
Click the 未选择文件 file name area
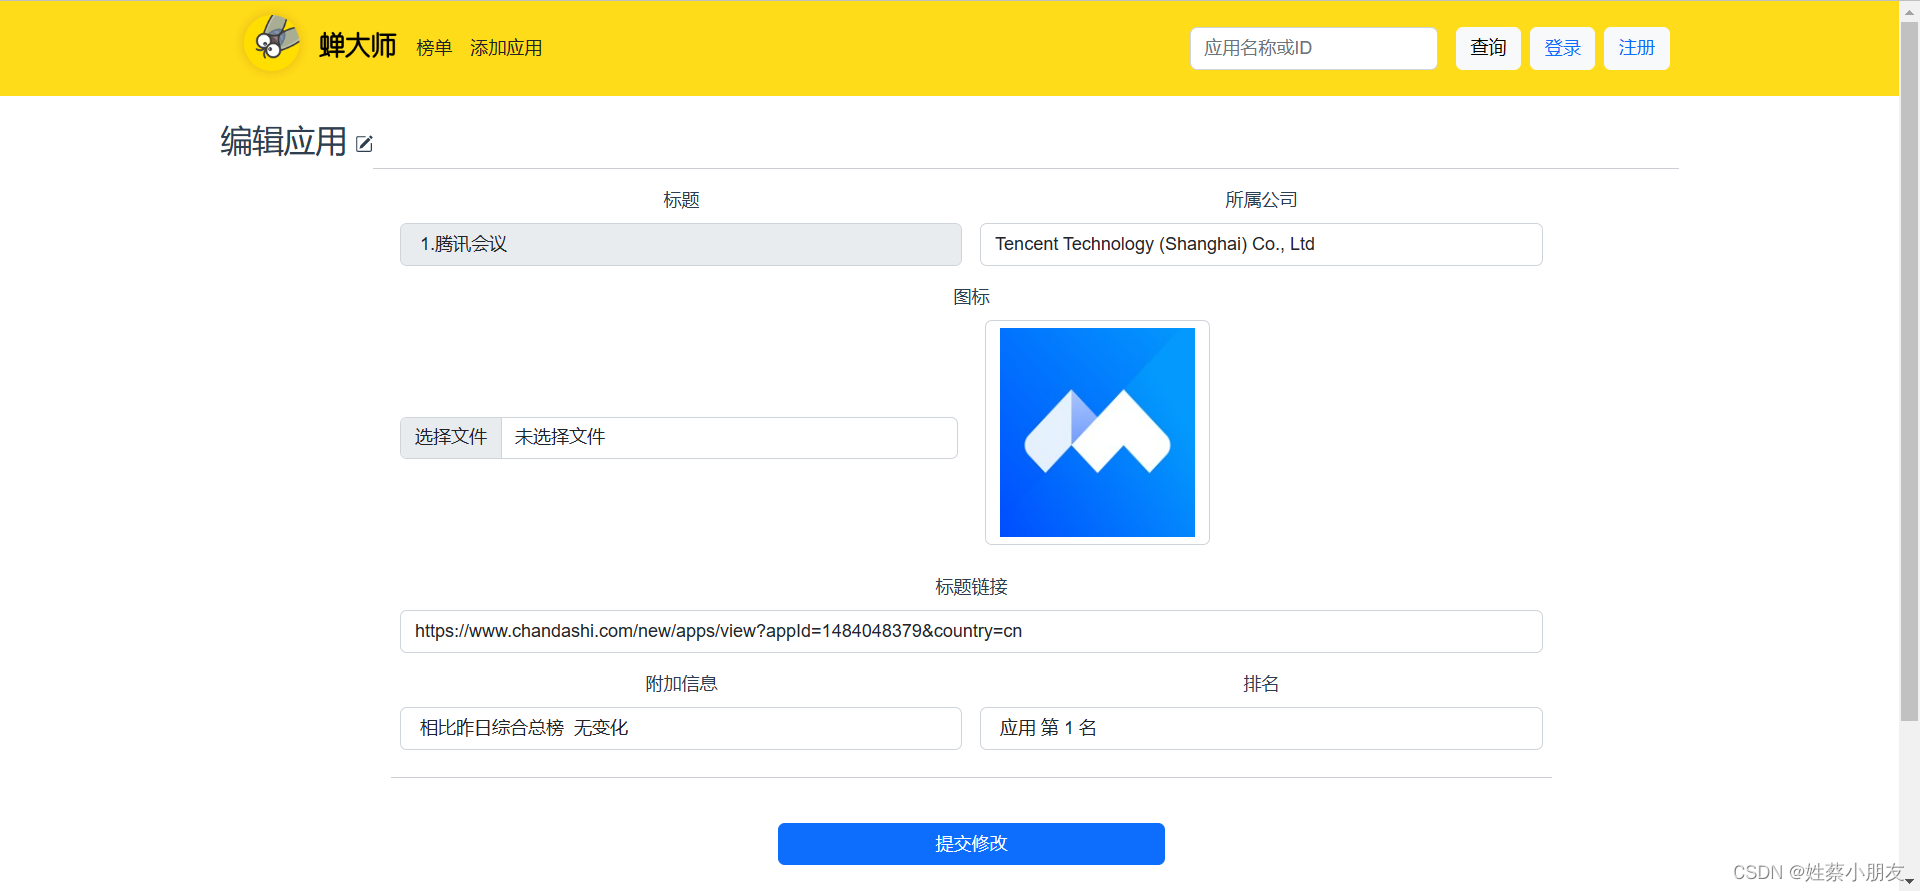(x=729, y=437)
